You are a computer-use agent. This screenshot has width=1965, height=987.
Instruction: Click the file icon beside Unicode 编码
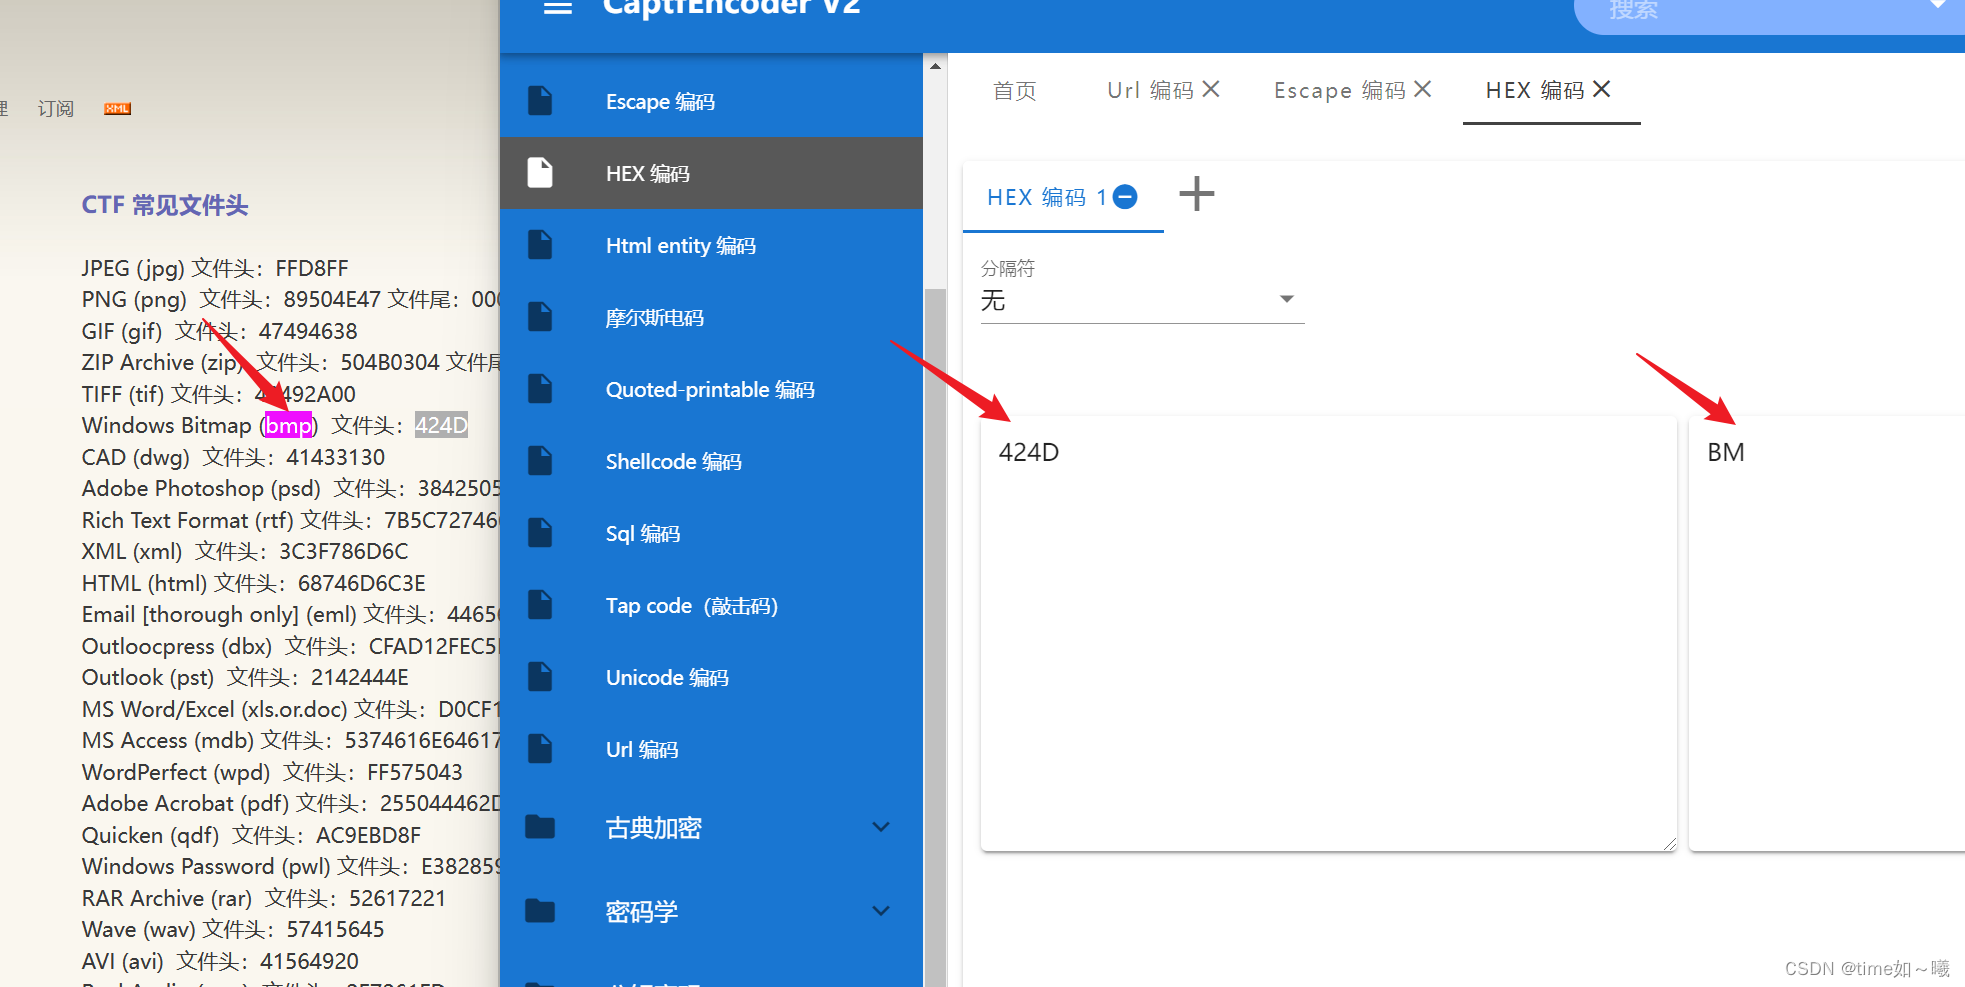(x=540, y=677)
